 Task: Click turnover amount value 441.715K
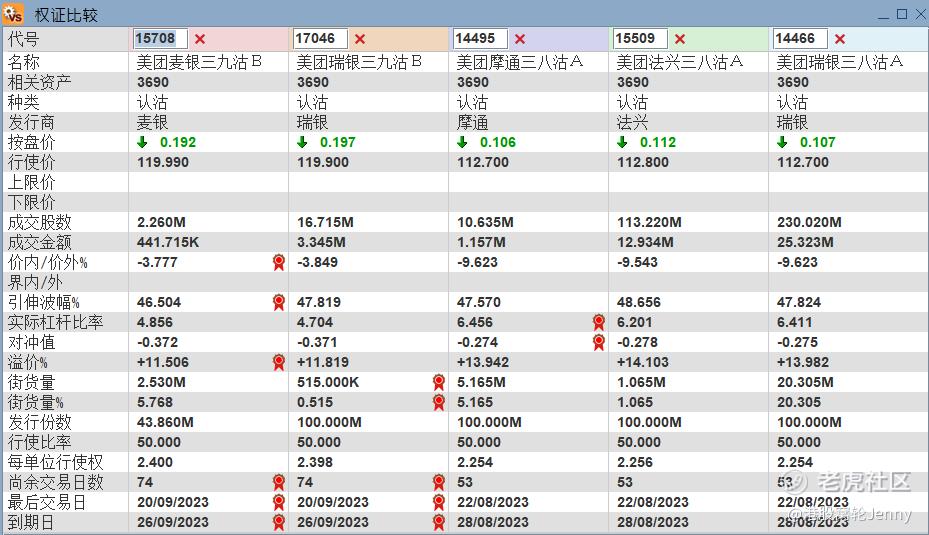click(168, 242)
